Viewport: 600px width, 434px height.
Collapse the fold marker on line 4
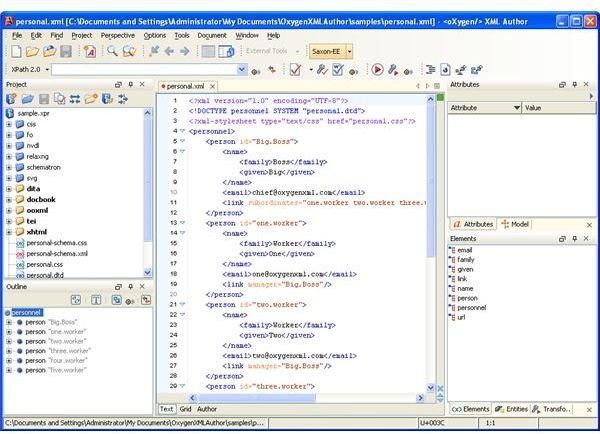(x=182, y=131)
